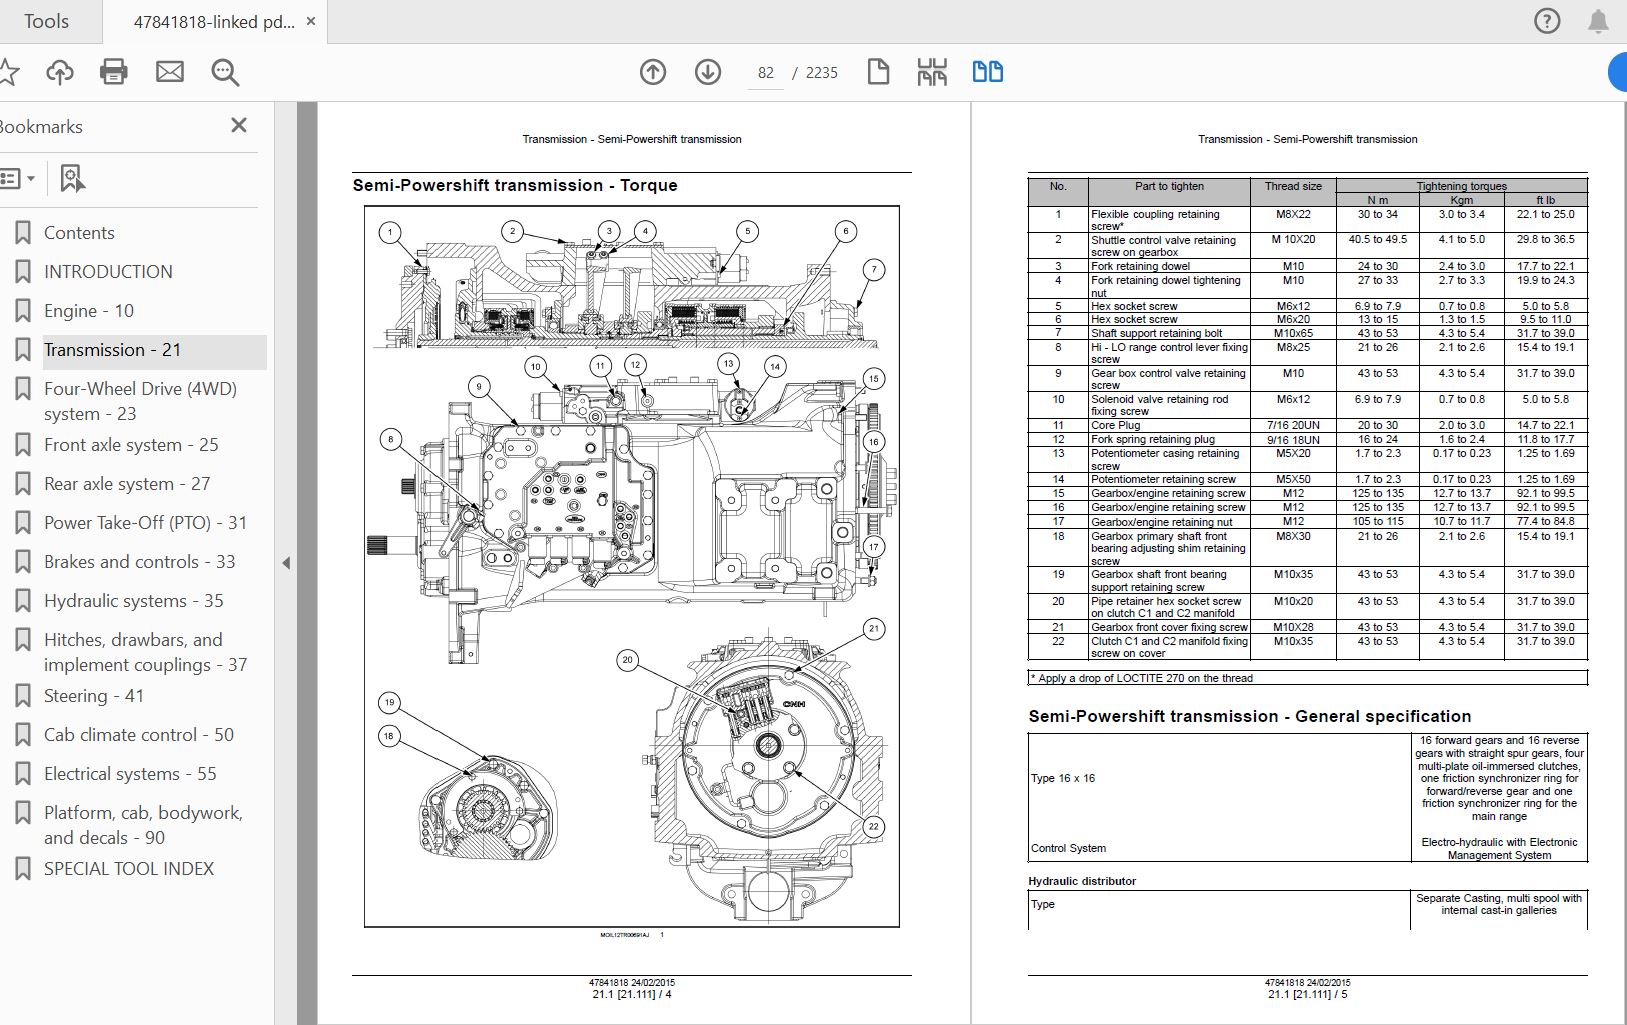Open bookmarks options dropdown menu
Image resolution: width=1627 pixels, height=1025 pixels.
click(x=17, y=179)
